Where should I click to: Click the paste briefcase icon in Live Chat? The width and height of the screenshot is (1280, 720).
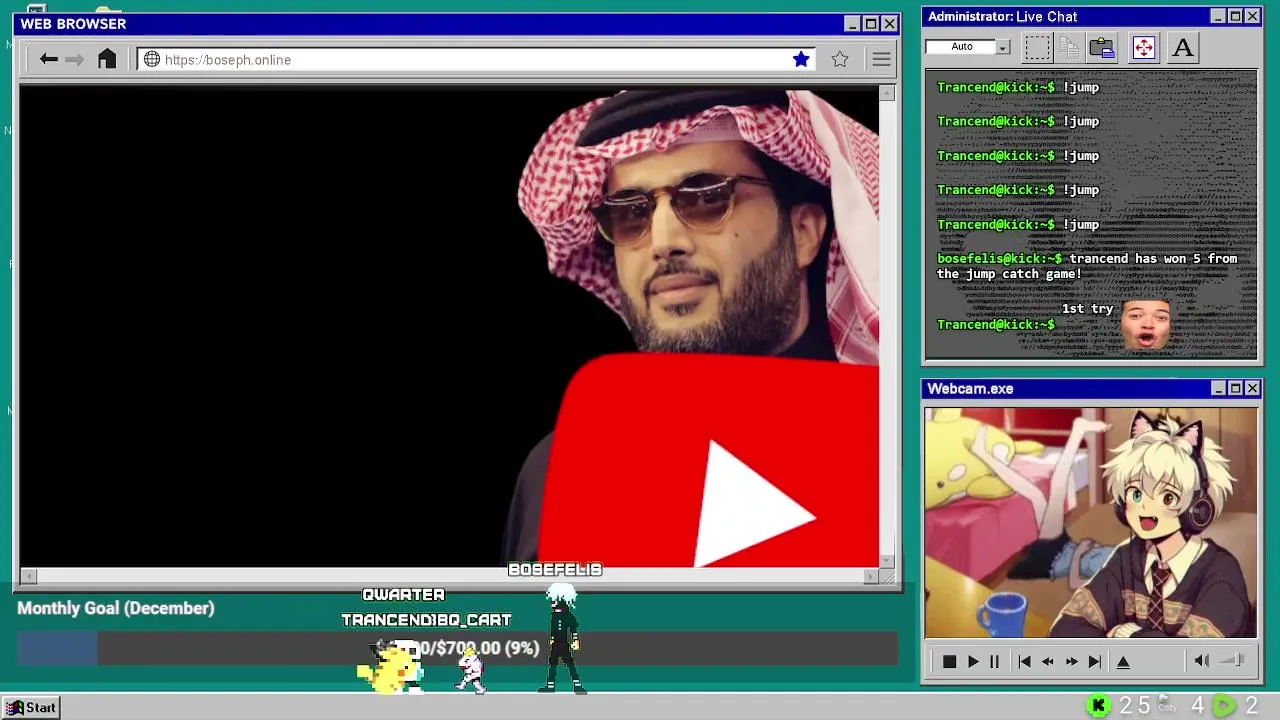(x=1102, y=47)
